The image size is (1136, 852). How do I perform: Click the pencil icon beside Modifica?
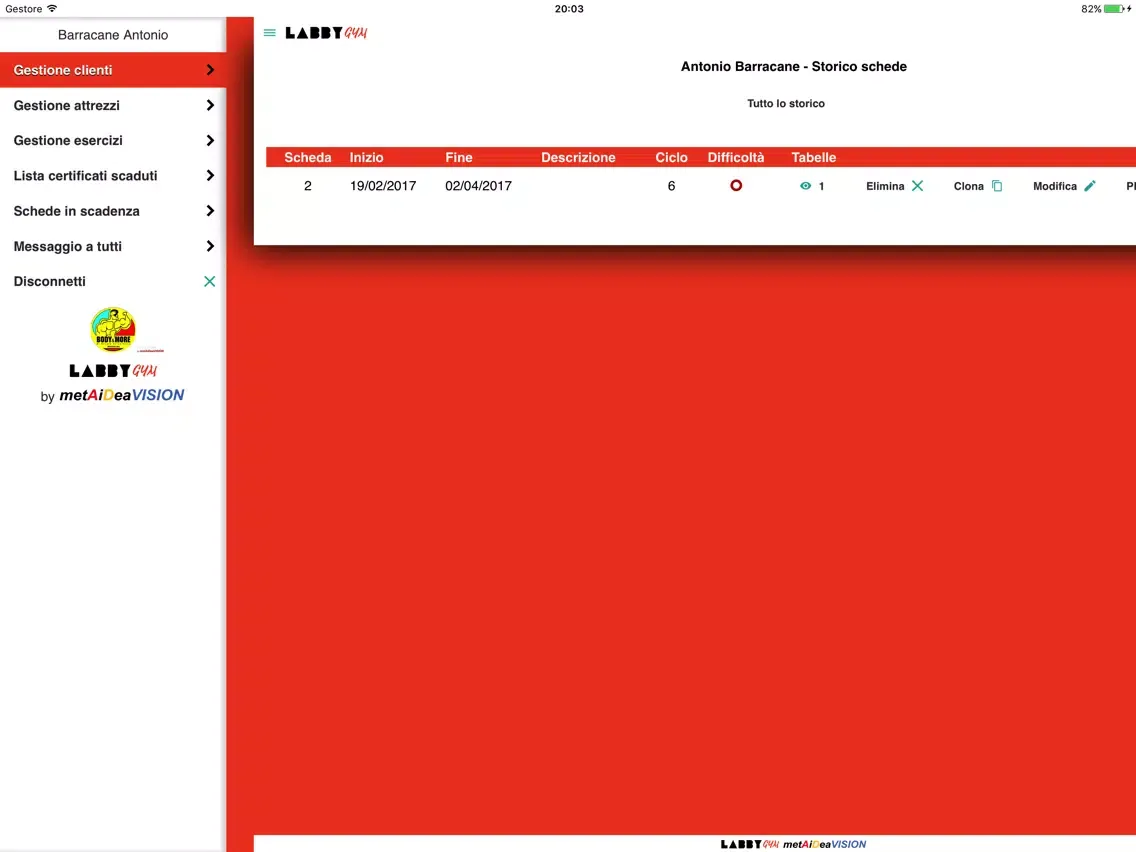[1090, 186]
